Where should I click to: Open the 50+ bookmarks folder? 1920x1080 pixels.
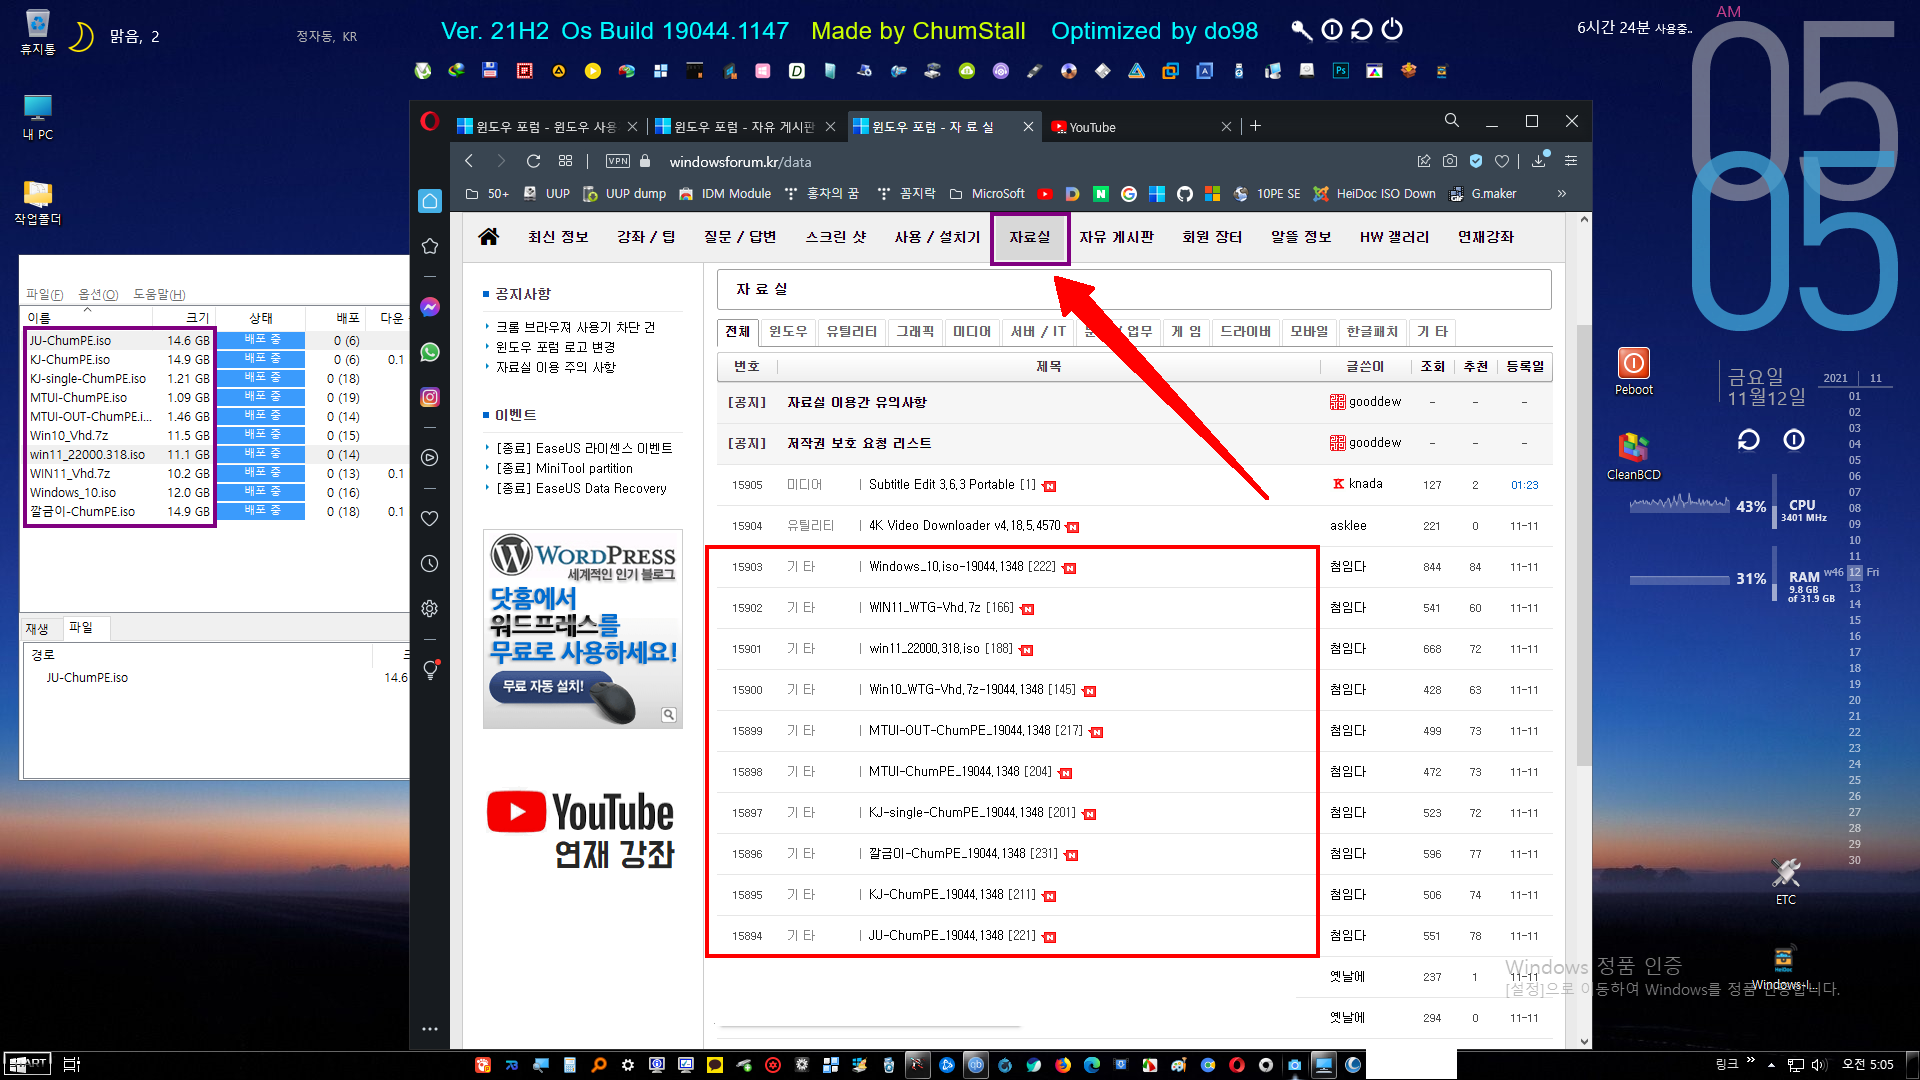[487, 194]
